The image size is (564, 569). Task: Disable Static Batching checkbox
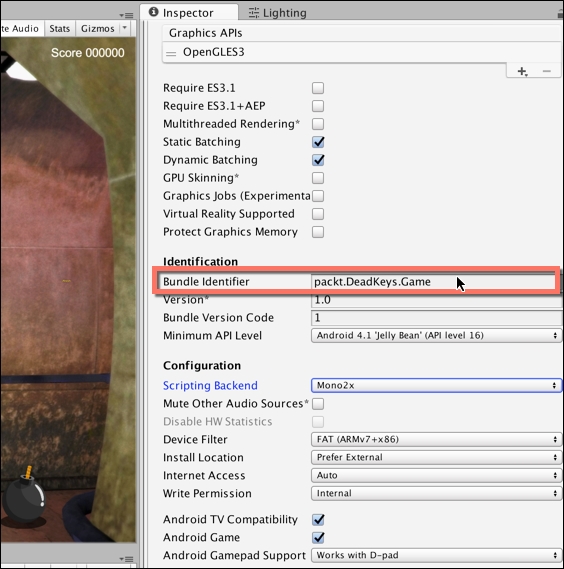click(318, 142)
